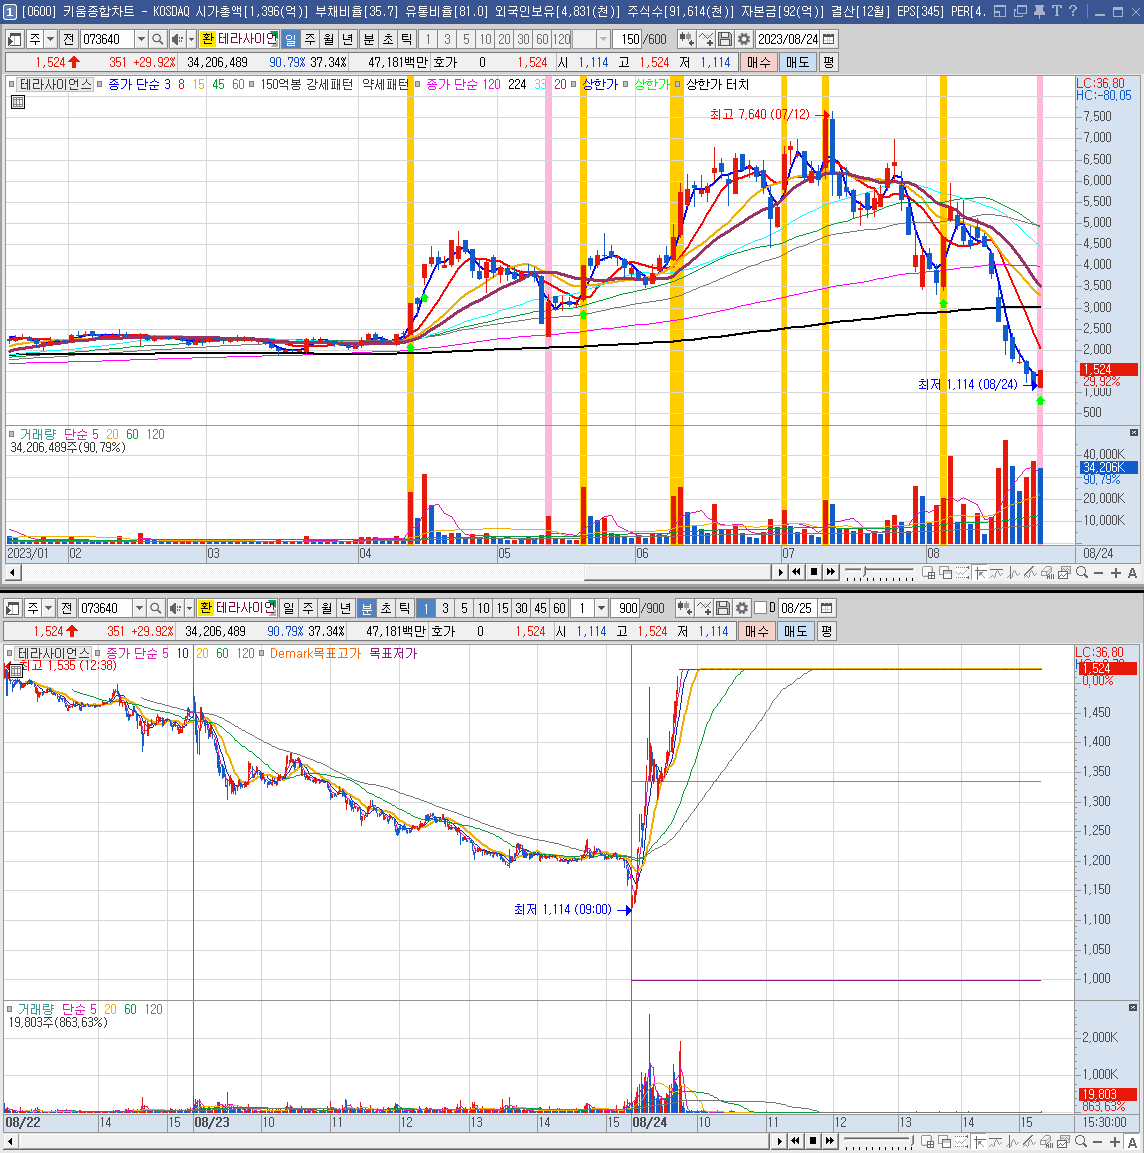The width and height of the screenshot is (1144, 1153).
Task: Open the speaker icon's dropdown arrow in the upper toolbar
Action: pos(191,39)
